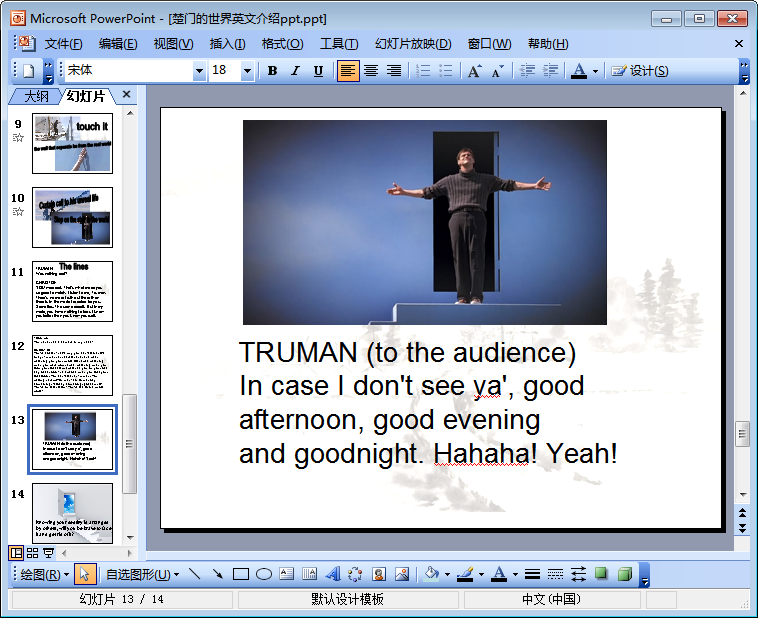Insert WordArt from drawing toolbar
This screenshot has width=758, height=618.
pyautogui.click(x=333, y=574)
